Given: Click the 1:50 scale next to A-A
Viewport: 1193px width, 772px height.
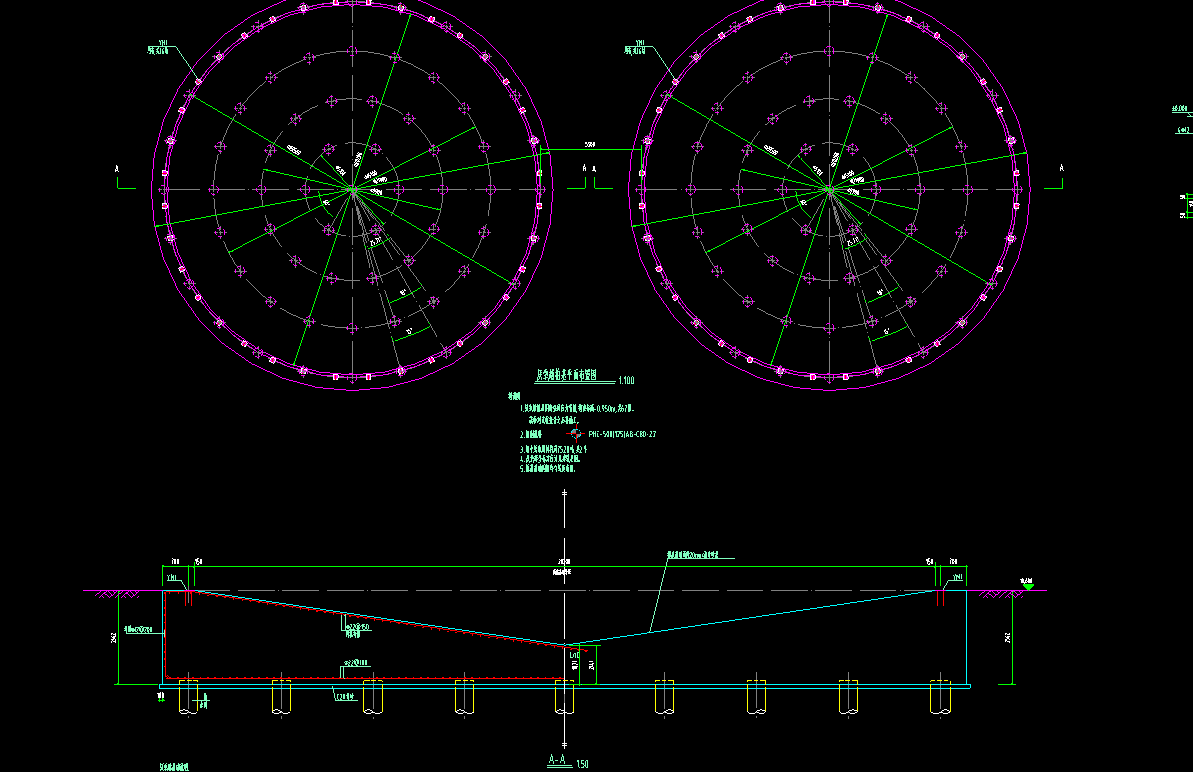Looking at the screenshot, I should point(582,764).
